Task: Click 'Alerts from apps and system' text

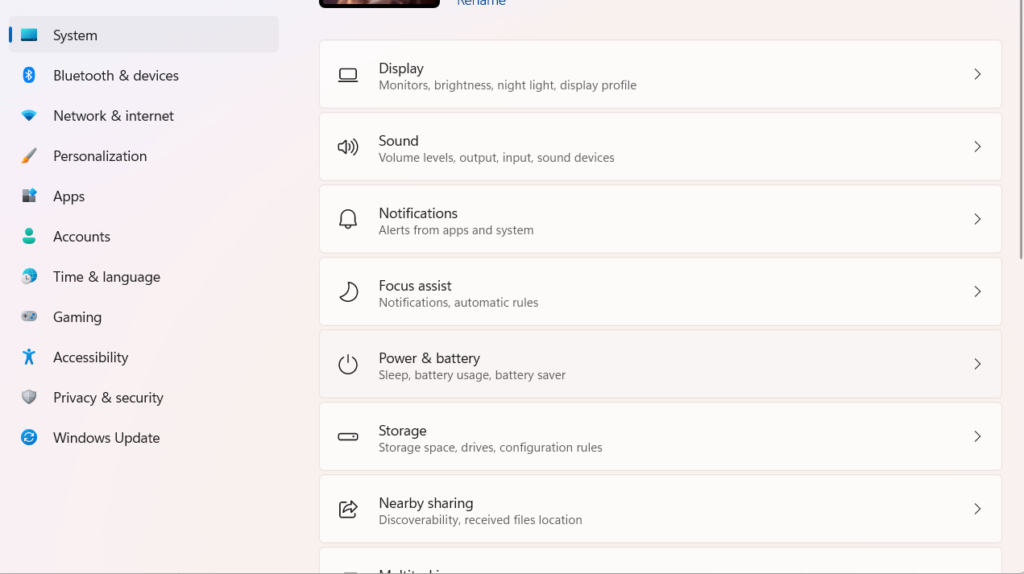Action: pyautogui.click(x=456, y=230)
